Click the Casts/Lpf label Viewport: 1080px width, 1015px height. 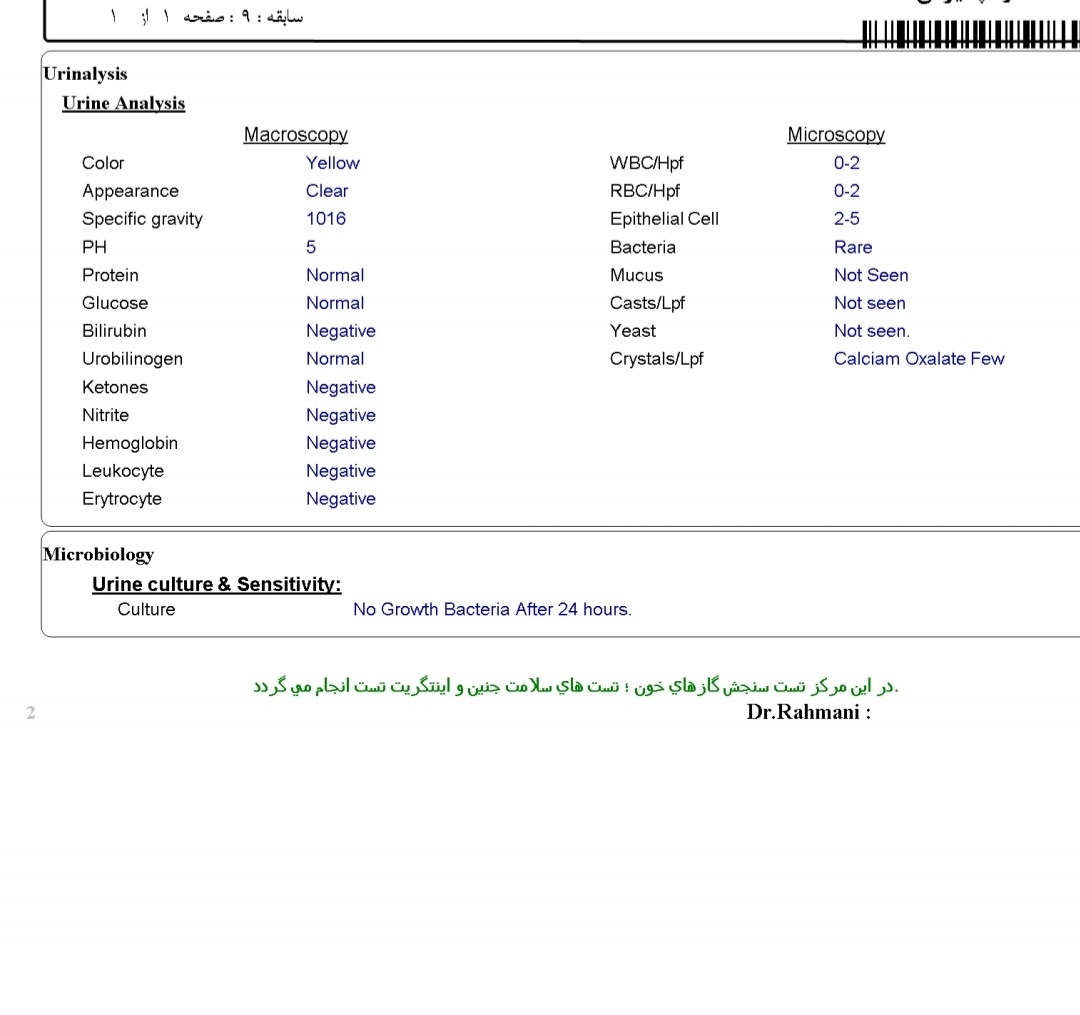coord(647,303)
